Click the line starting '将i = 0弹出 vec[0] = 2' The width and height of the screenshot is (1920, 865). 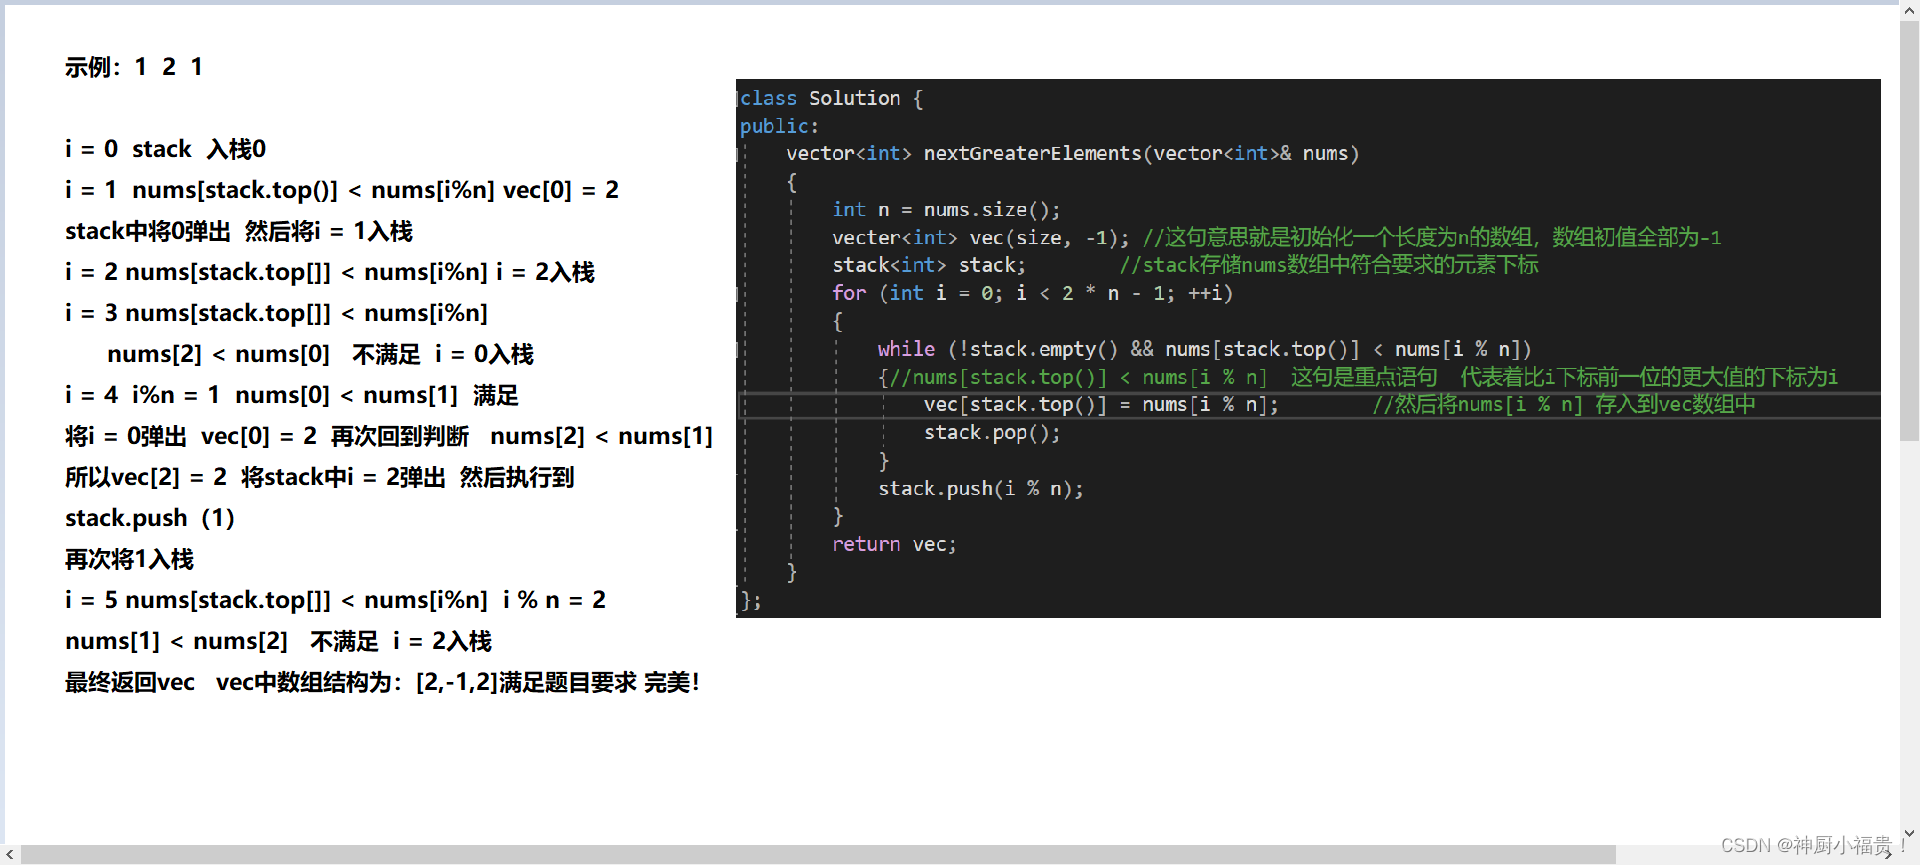point(389,436)
